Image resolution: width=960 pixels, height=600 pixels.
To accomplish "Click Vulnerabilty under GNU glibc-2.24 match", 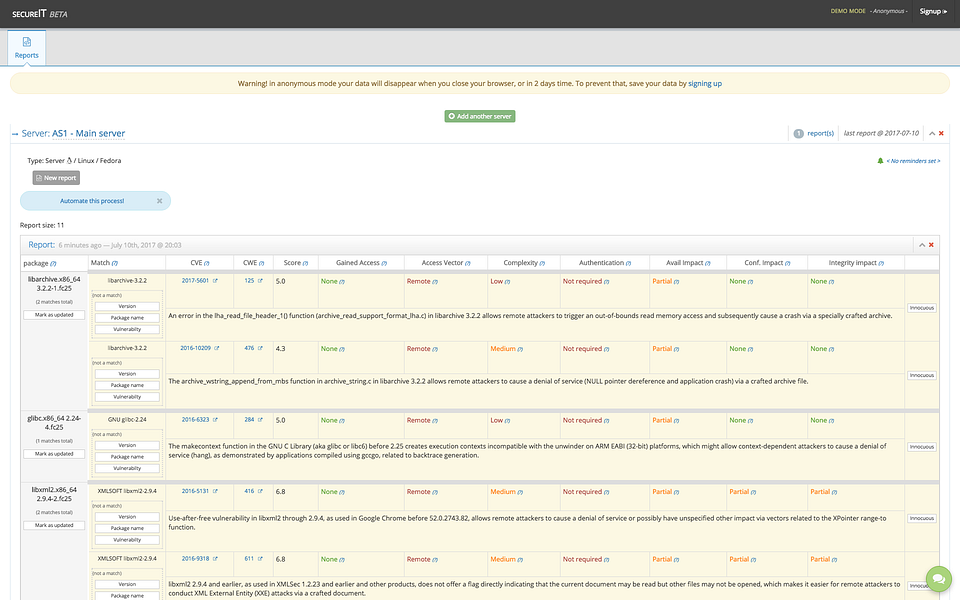I will pyautogui.click(x=127, y=468).
